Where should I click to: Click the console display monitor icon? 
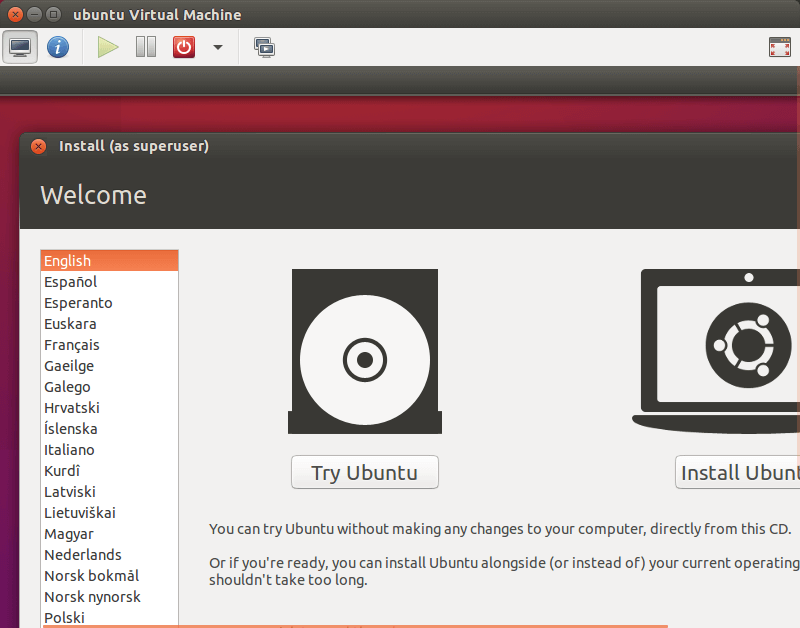pos(20,47)
